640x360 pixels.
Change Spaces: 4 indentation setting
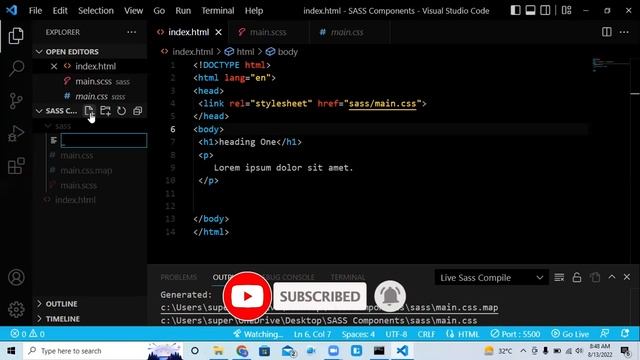coord(358,334)
